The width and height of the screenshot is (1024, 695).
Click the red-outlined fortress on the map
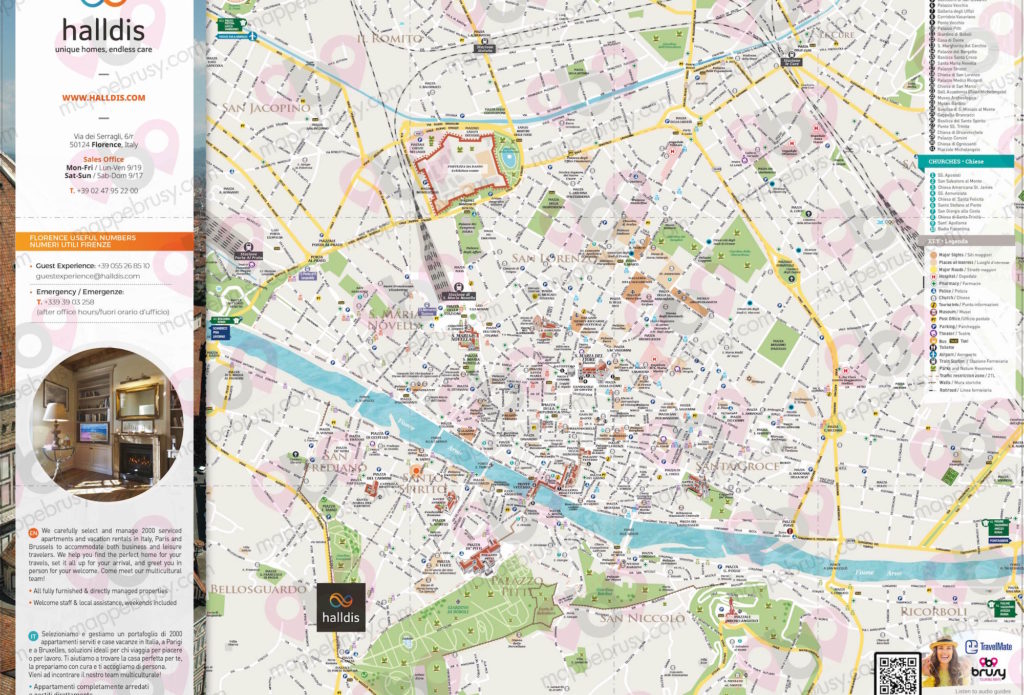(x=459, y=172)
